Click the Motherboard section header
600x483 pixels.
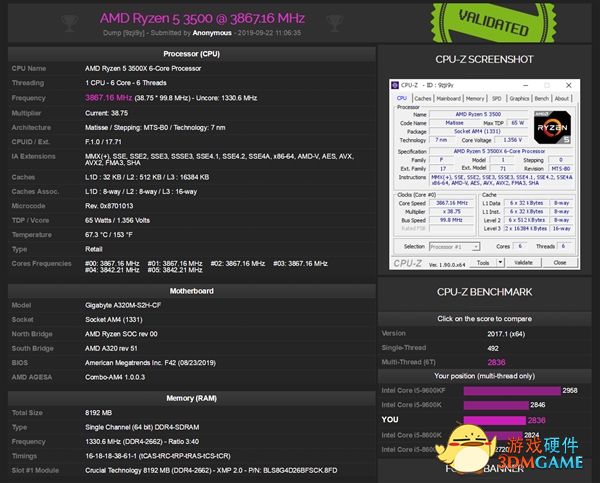tap(192, 291)
